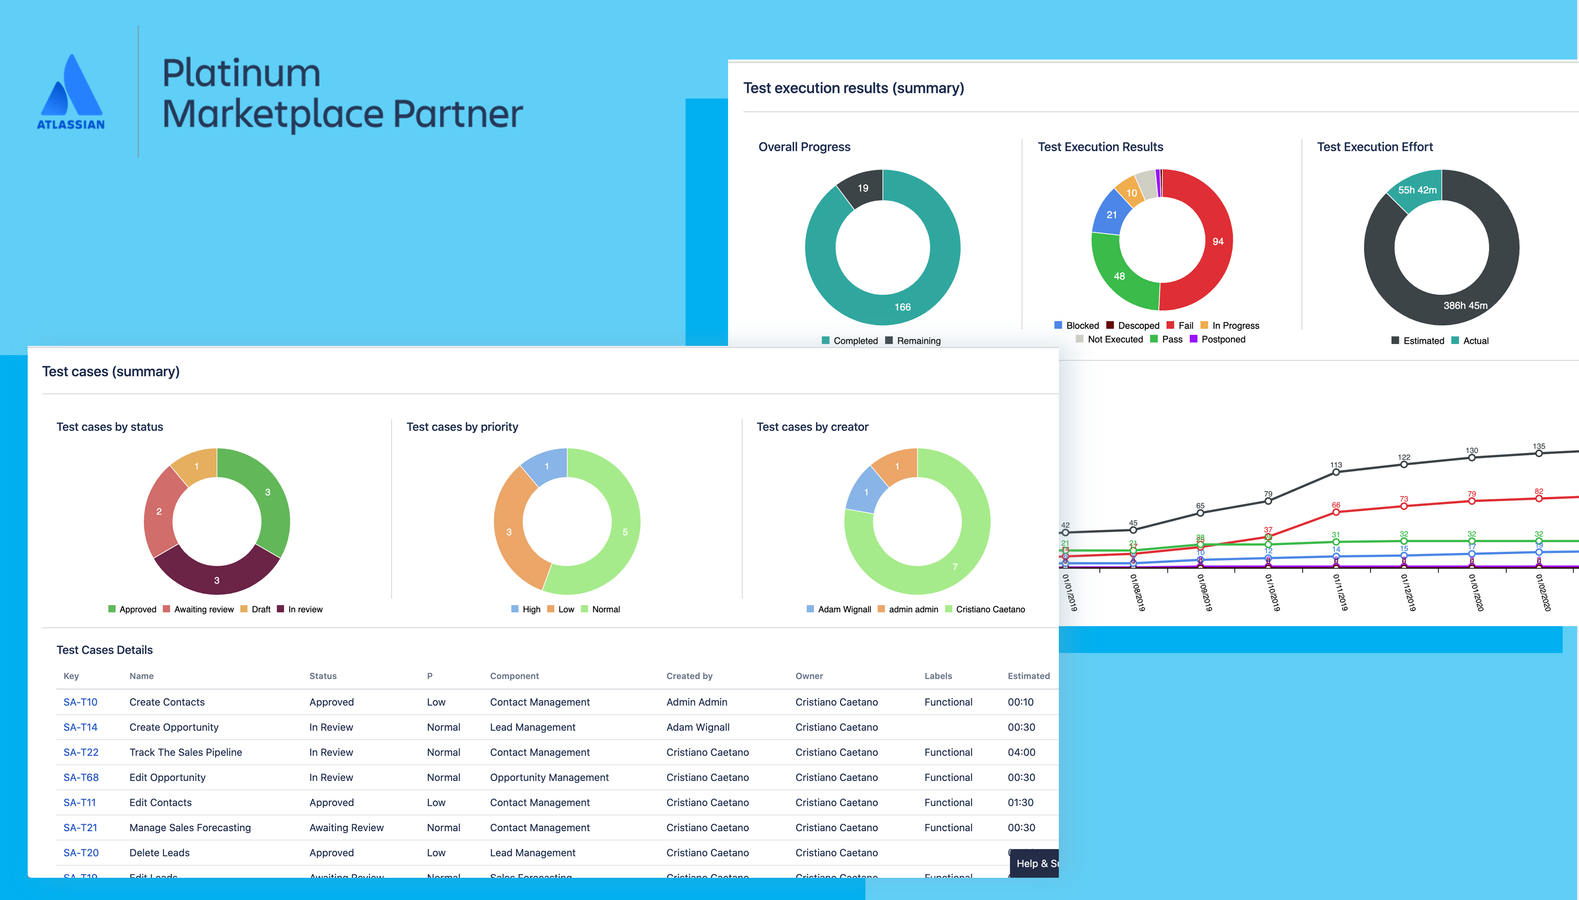Screen dimensions: 1579x900
Task: Click the Owner column header
Action: [809, 676]
